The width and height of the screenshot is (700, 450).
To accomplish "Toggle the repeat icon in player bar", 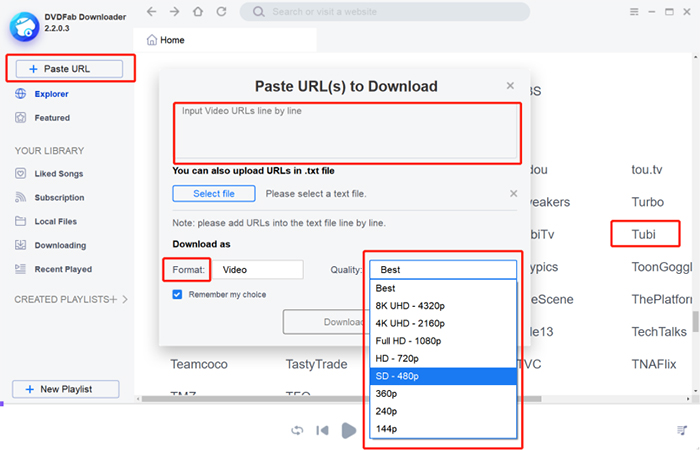I will [297, 430].
